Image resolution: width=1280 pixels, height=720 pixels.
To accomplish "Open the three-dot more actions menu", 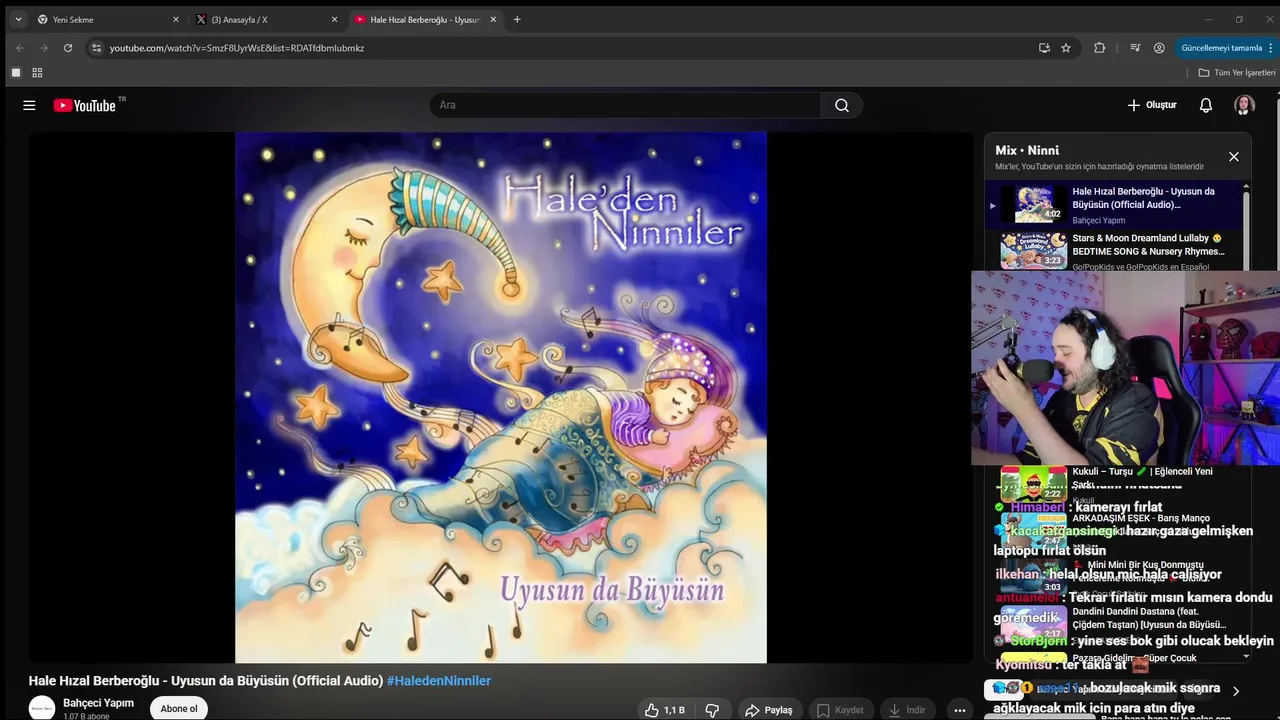I will tap(960, 710).
